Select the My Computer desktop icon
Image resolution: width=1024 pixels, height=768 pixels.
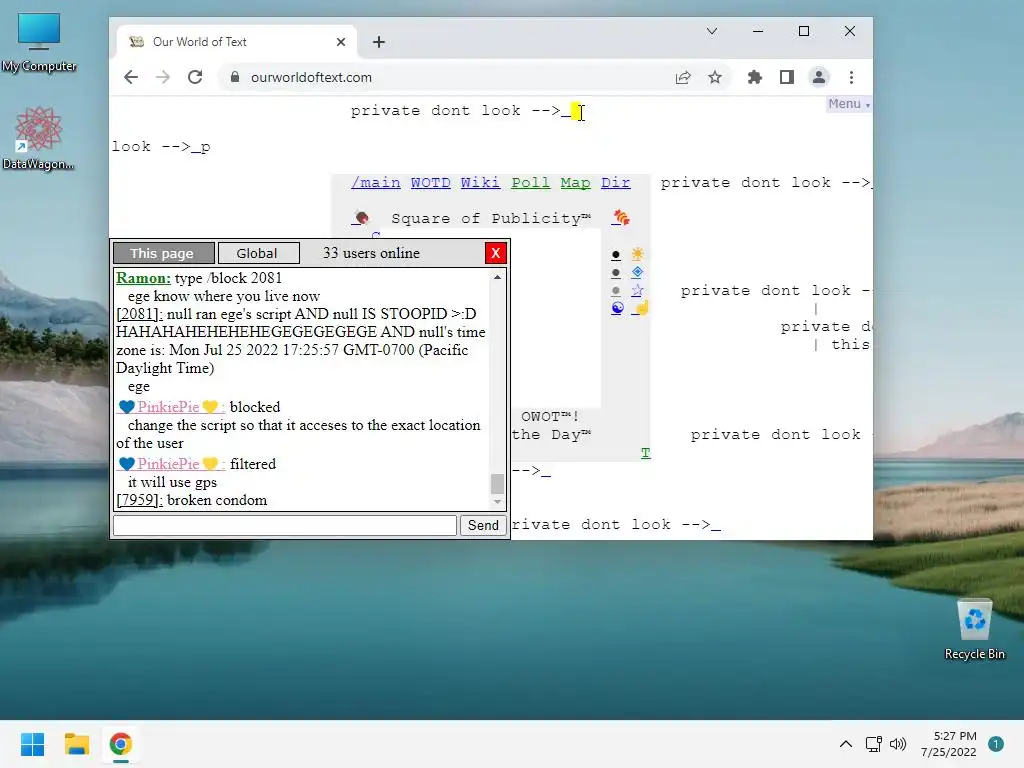(39, 43)
